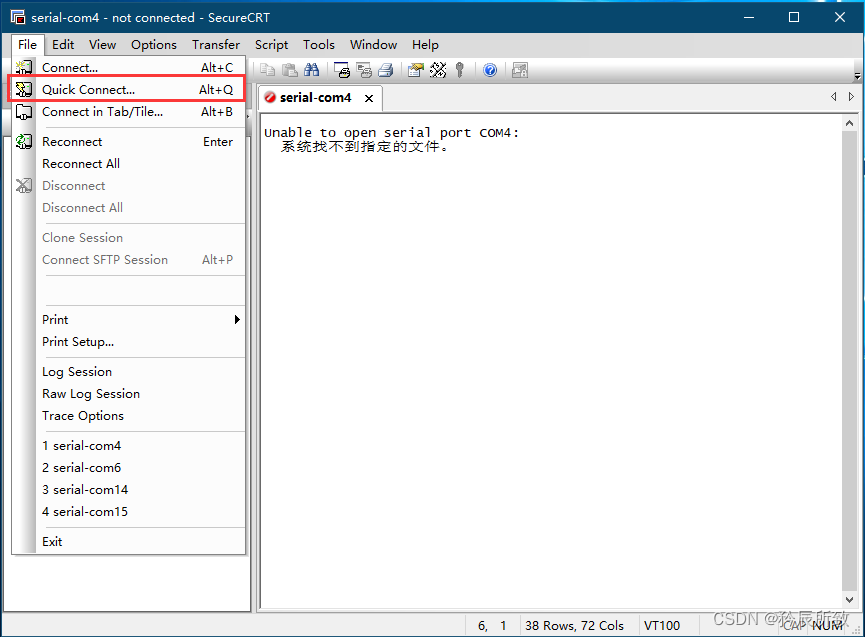Open recent session 4 serial-com15
The height and width of the screenshot is (637, 865).
tap(128, 512)
